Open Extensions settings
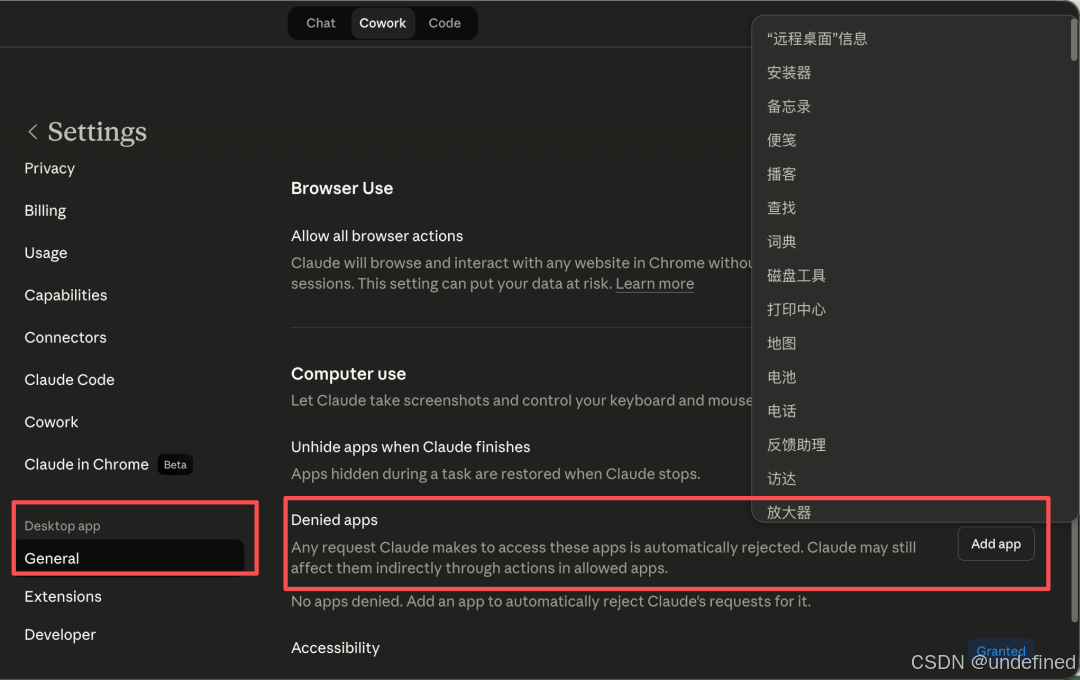The width and height of the screenshot is (1080, 680). [x=63, y=597]
